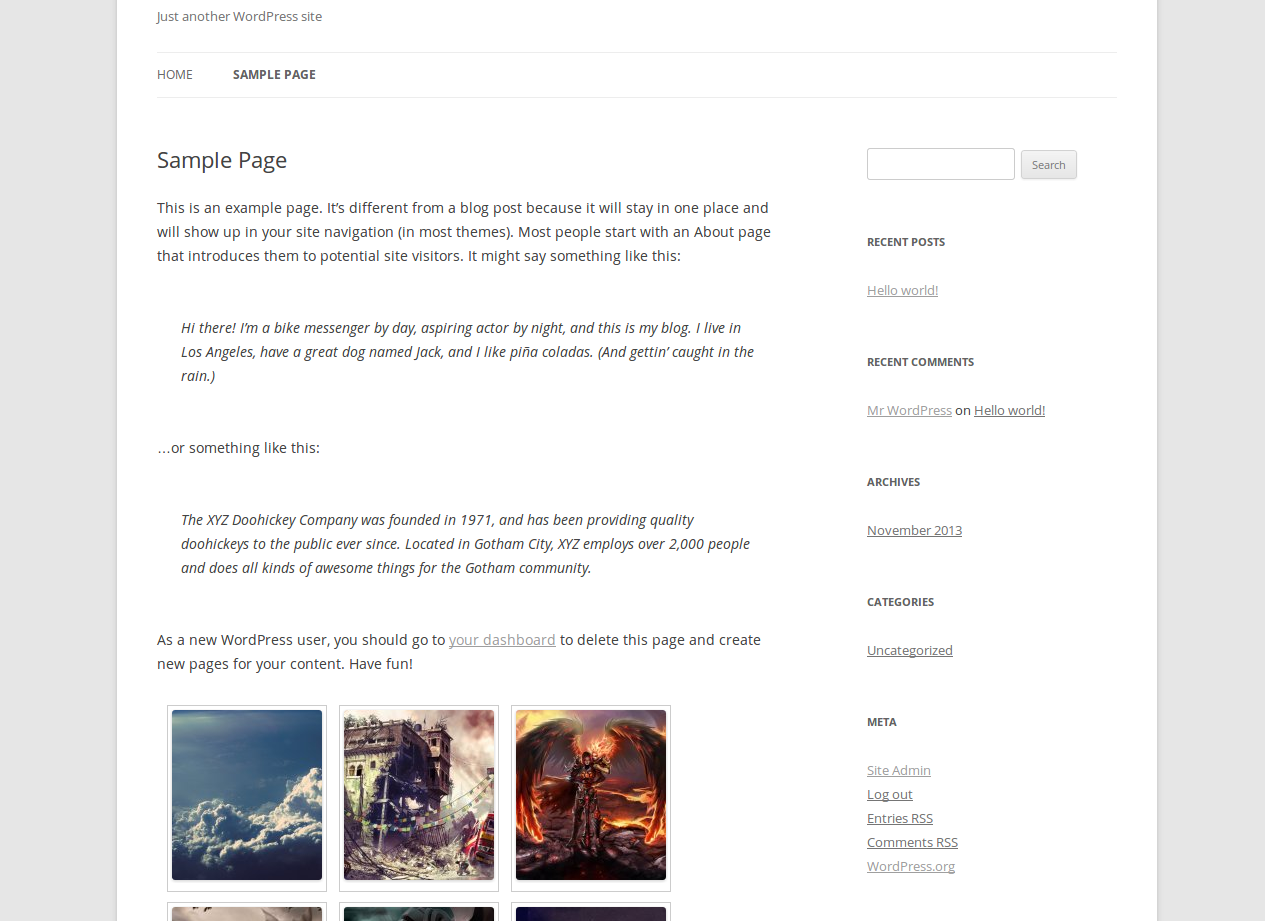Open the Entries RSS feed

899,818
